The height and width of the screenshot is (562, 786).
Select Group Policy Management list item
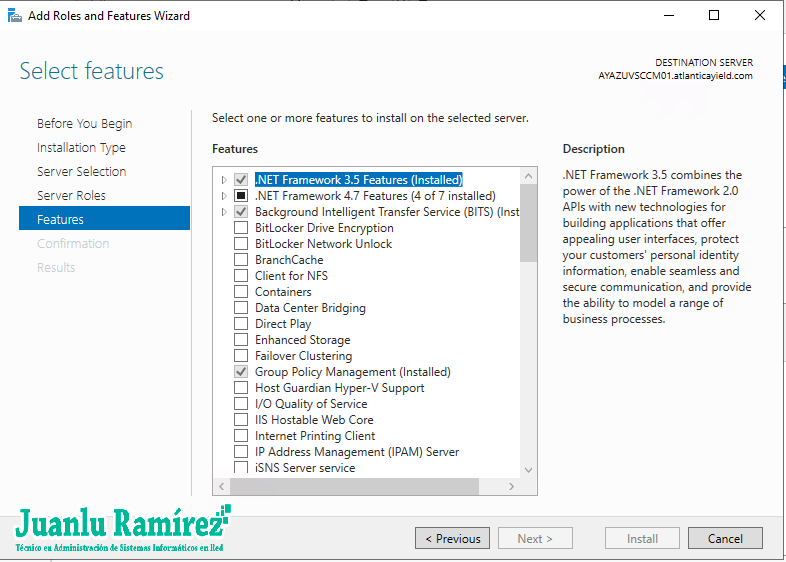coord(352,372)
